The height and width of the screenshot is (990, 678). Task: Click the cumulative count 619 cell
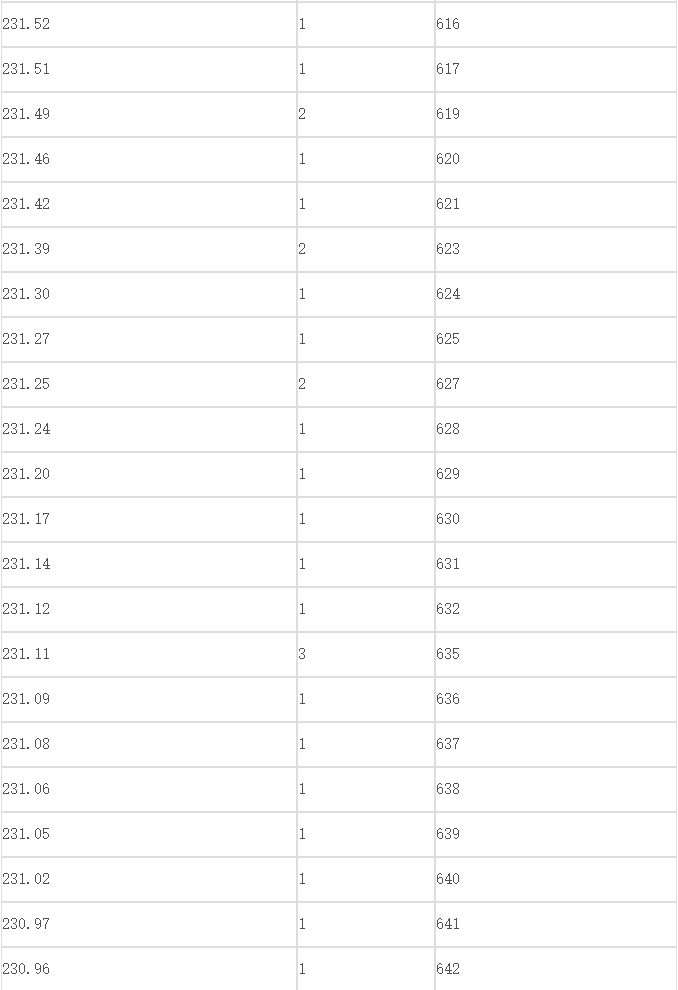click(556, 114)
